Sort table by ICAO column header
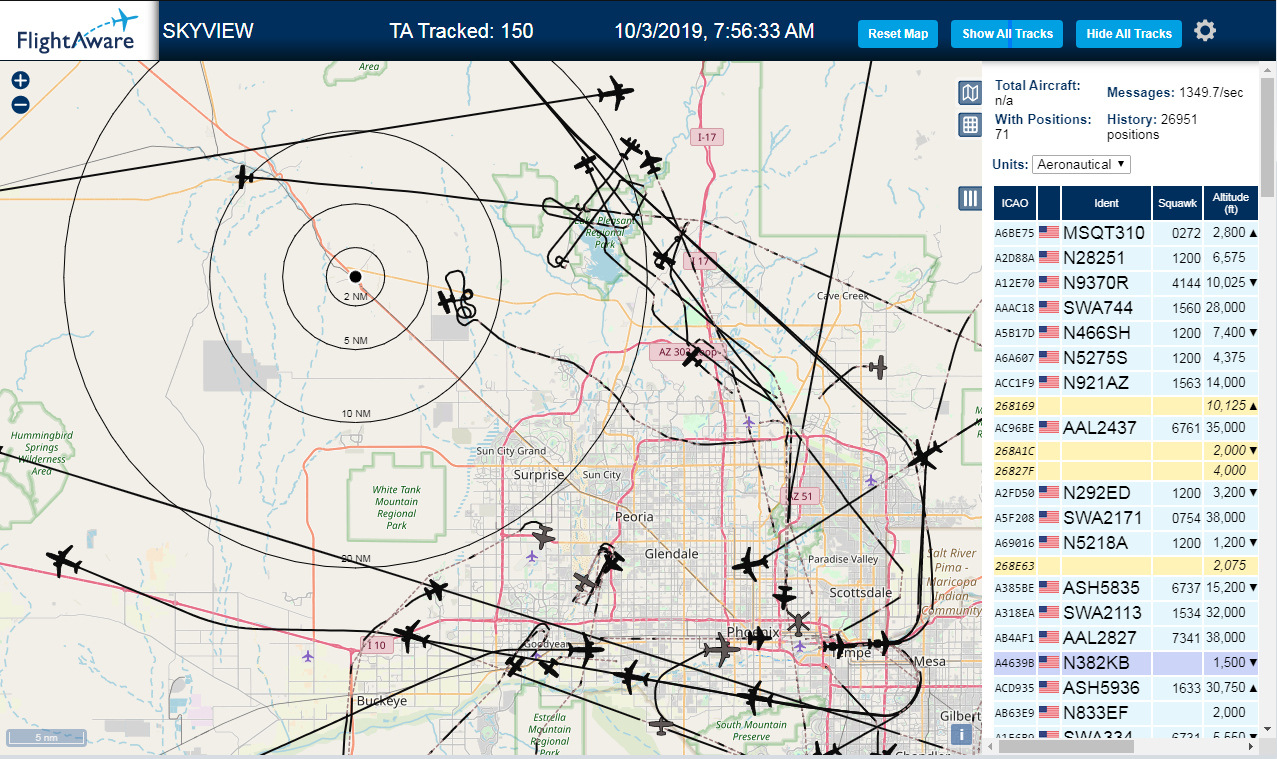The width and height of the screenshot is (1277, 759). tap(1015, 203)
